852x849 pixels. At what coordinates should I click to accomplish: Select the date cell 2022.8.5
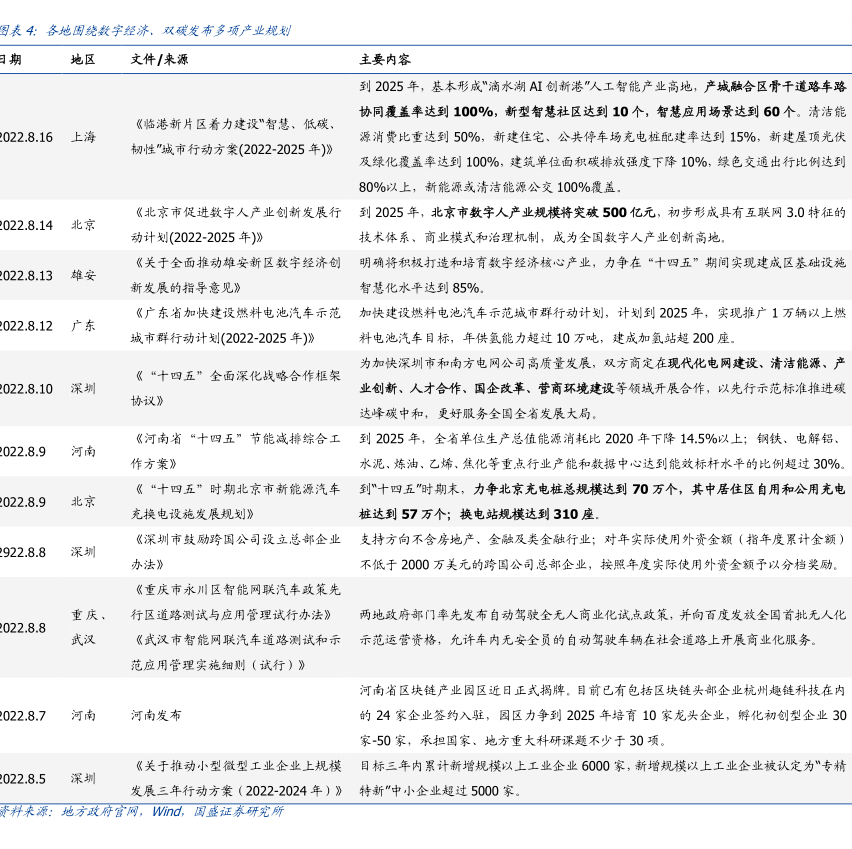pyautogui.click(x=24, y=778)
